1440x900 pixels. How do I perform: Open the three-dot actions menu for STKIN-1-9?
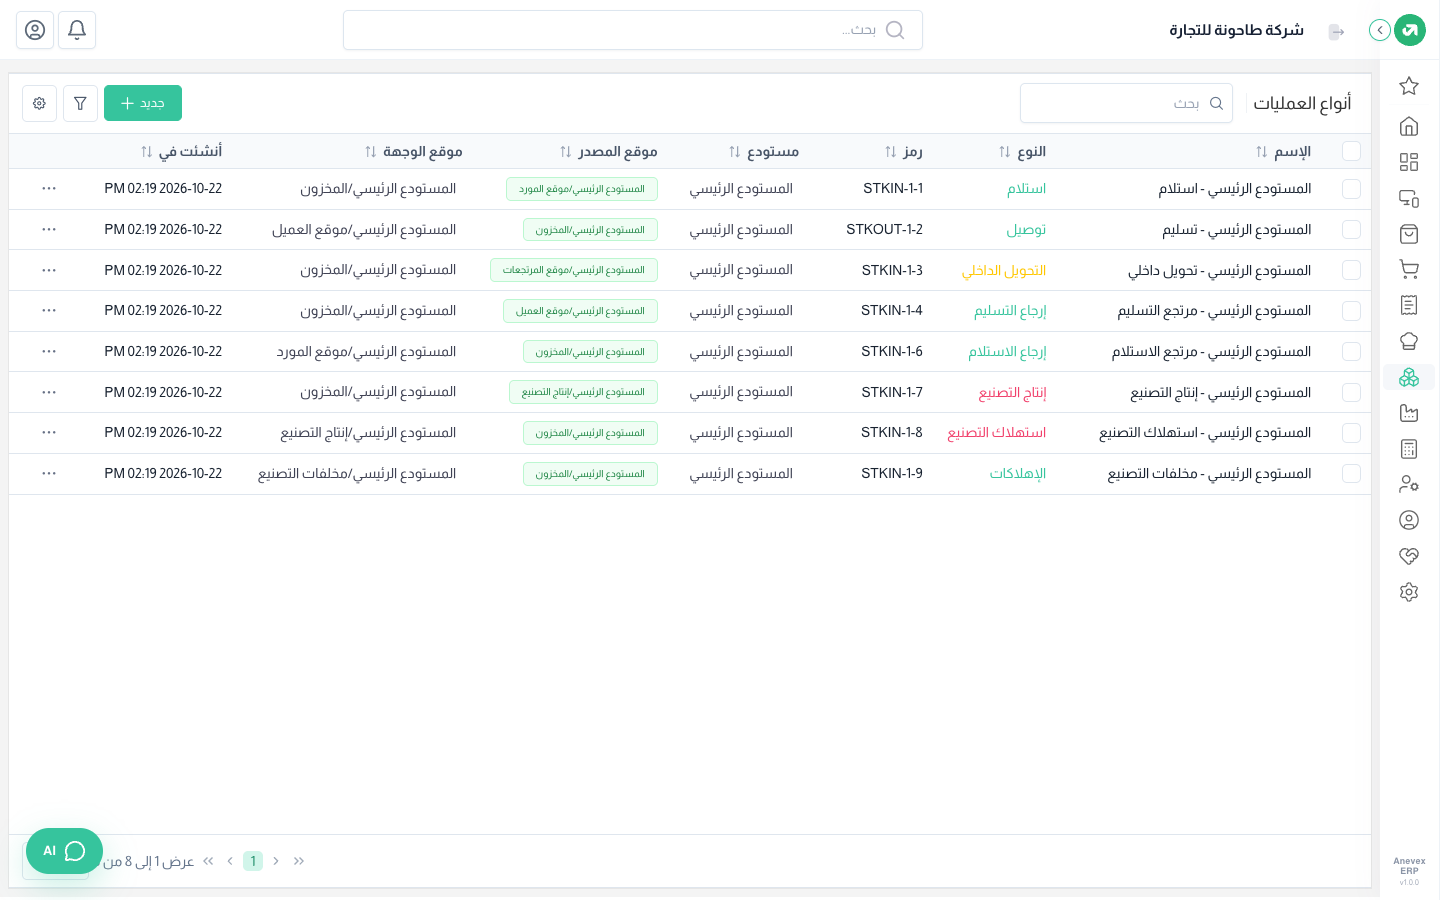point(49,473)
